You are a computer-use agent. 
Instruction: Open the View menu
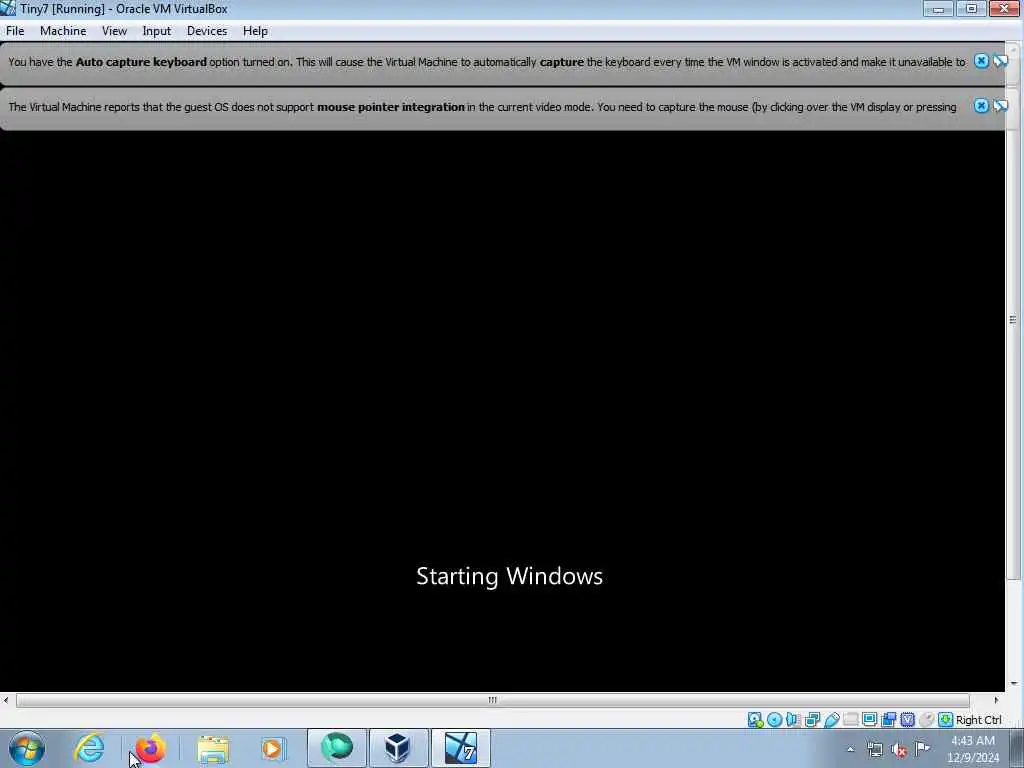point(114,31)
